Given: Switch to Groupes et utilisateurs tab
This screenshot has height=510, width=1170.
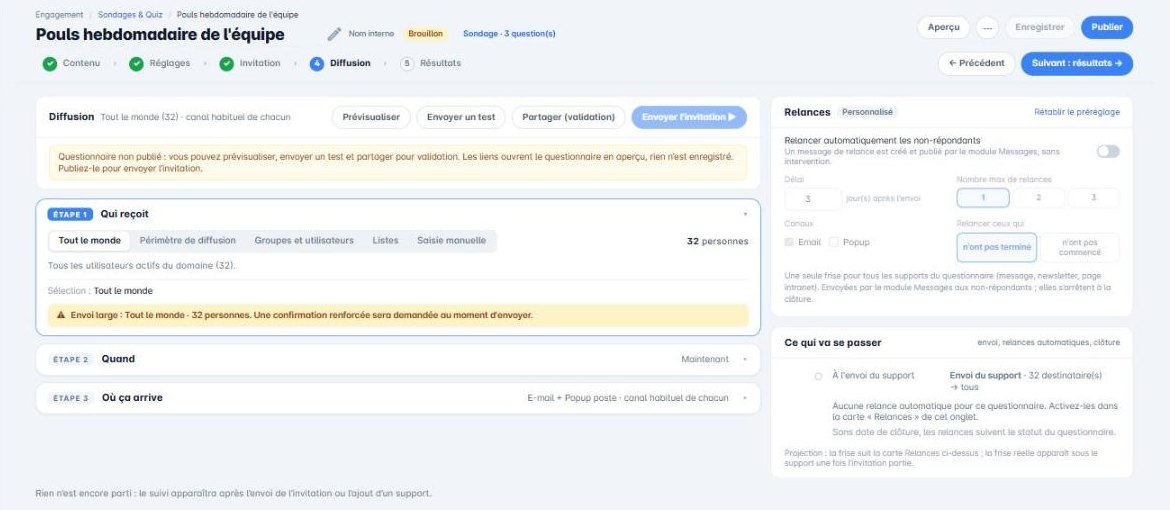Looking at the screenshot, I should point(304,240).
